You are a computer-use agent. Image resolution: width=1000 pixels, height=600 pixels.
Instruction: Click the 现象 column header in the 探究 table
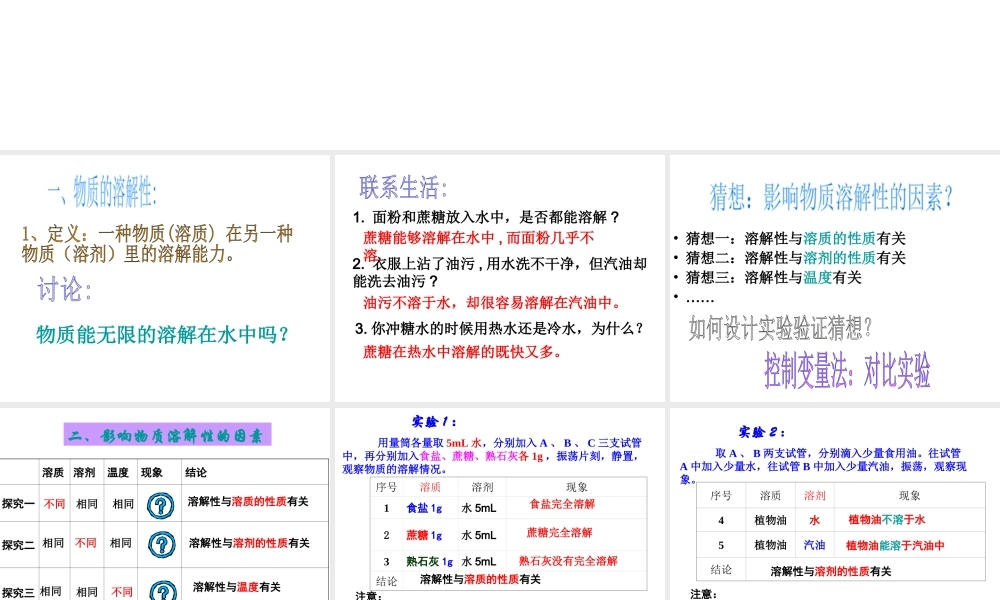coord(152,472)
